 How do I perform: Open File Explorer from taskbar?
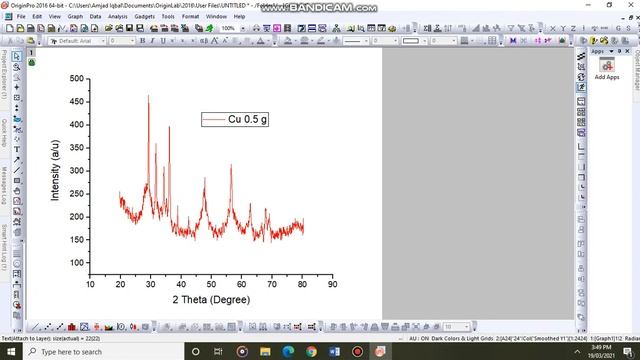pos(265,351)
